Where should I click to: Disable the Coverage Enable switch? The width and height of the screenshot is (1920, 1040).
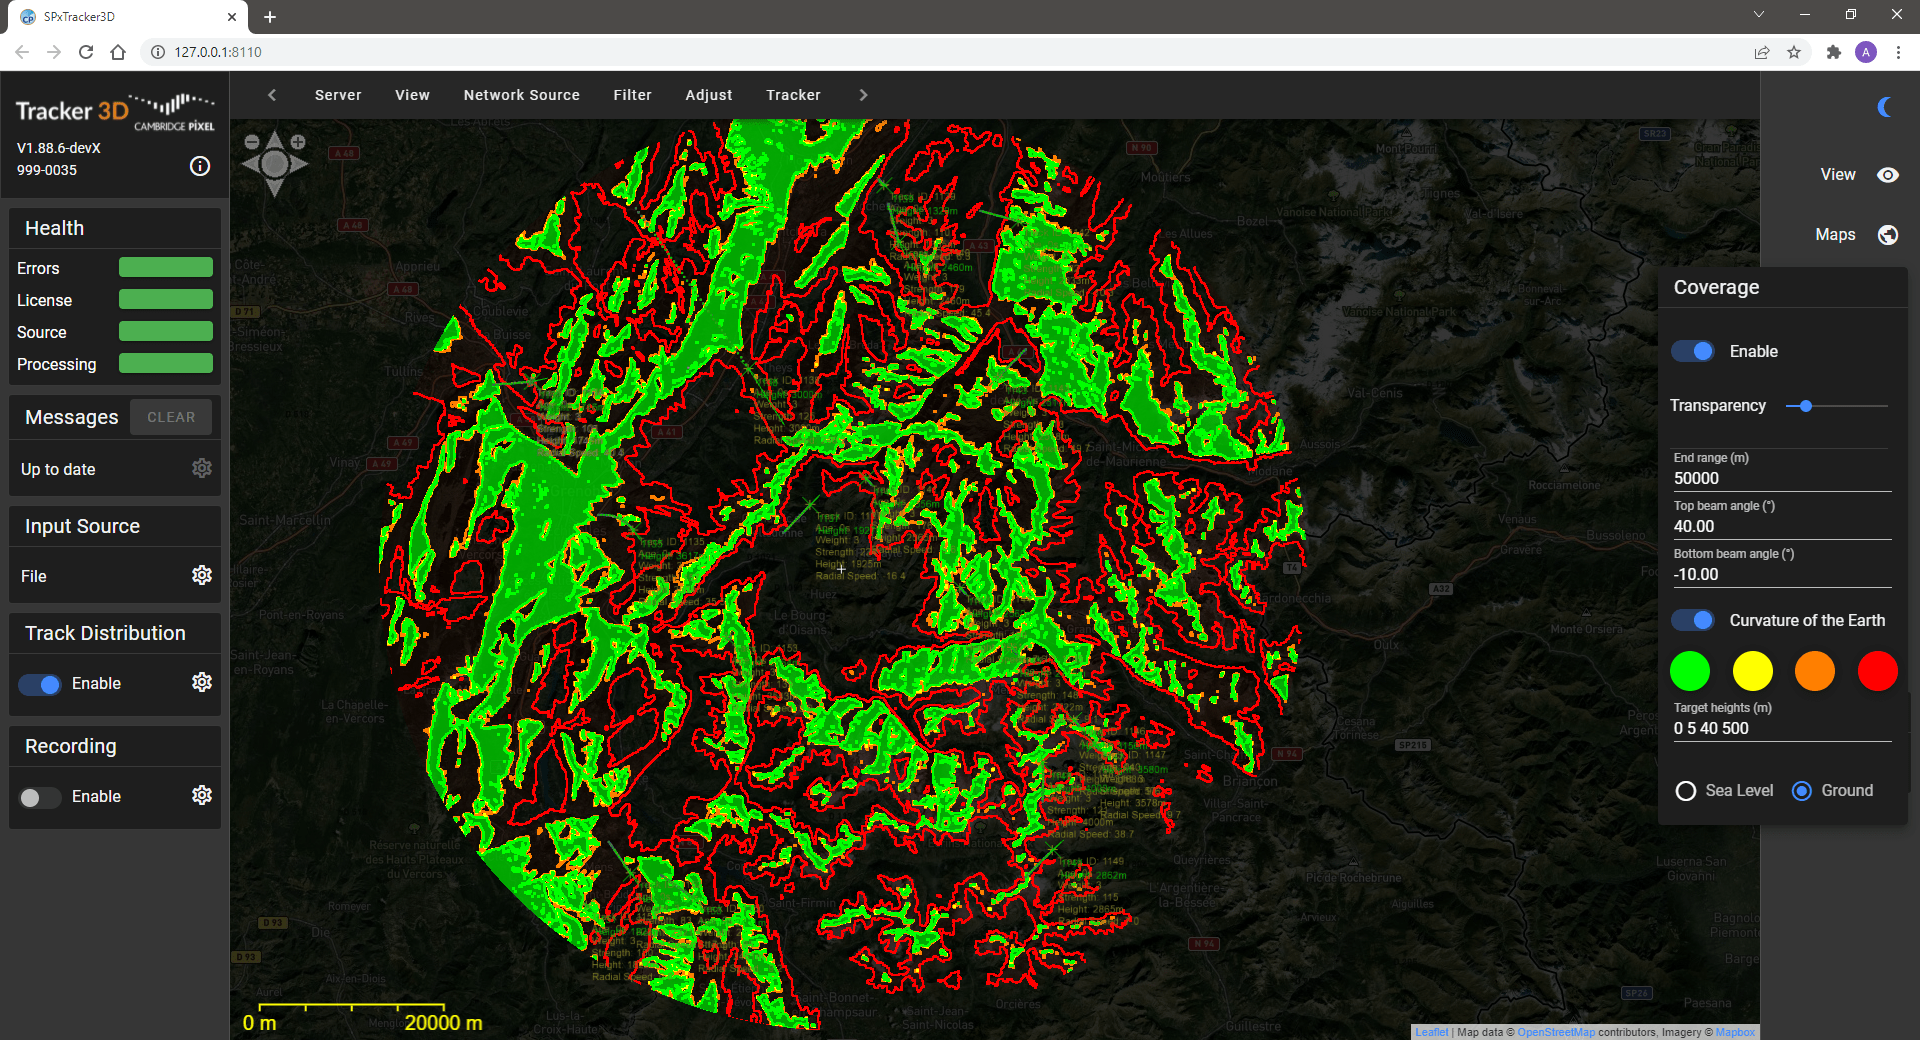[1693, 351]
